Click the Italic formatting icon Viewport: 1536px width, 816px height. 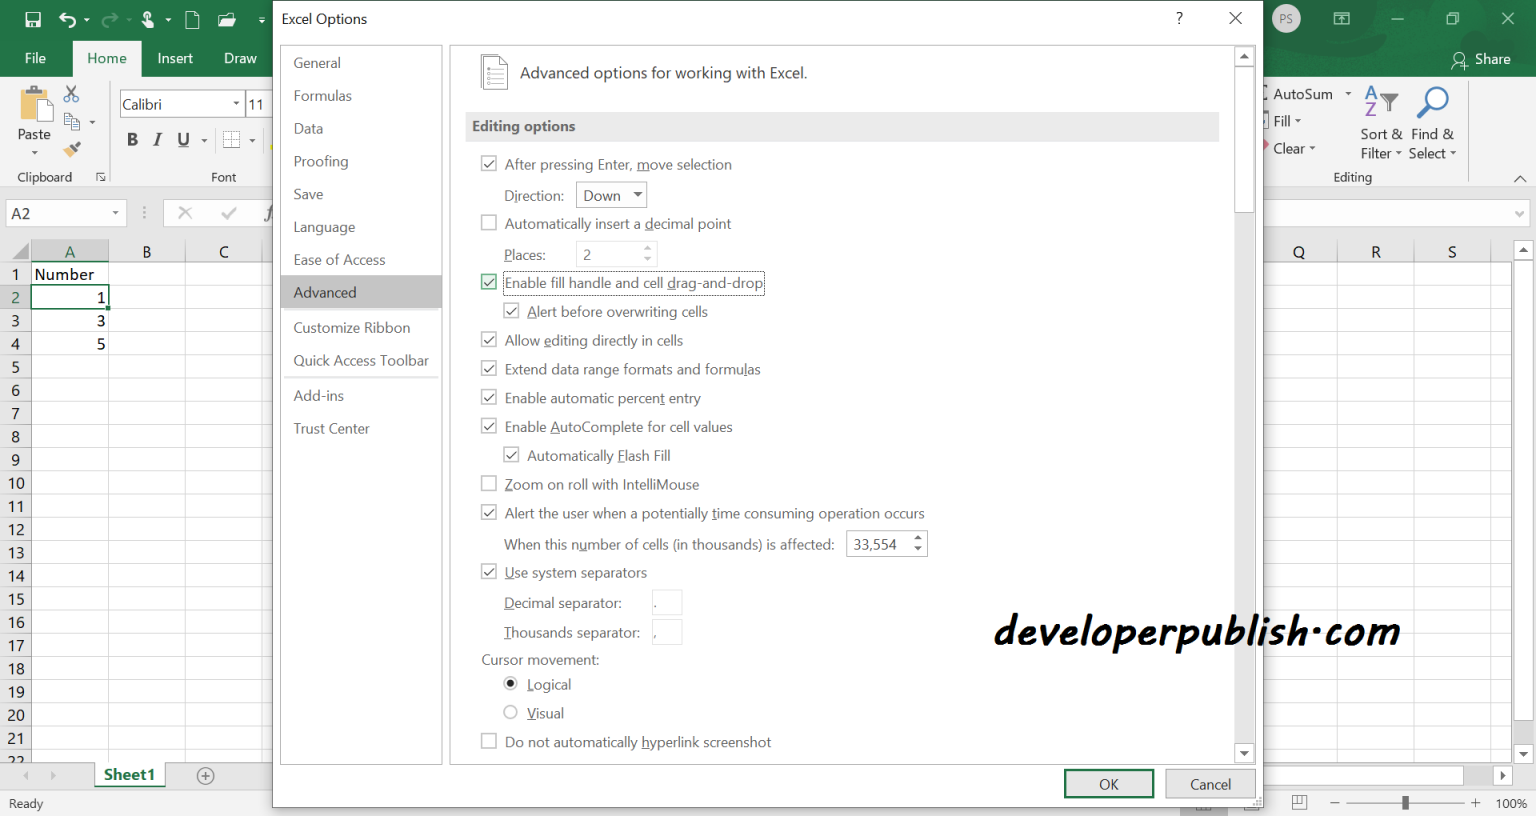point(157,140)
